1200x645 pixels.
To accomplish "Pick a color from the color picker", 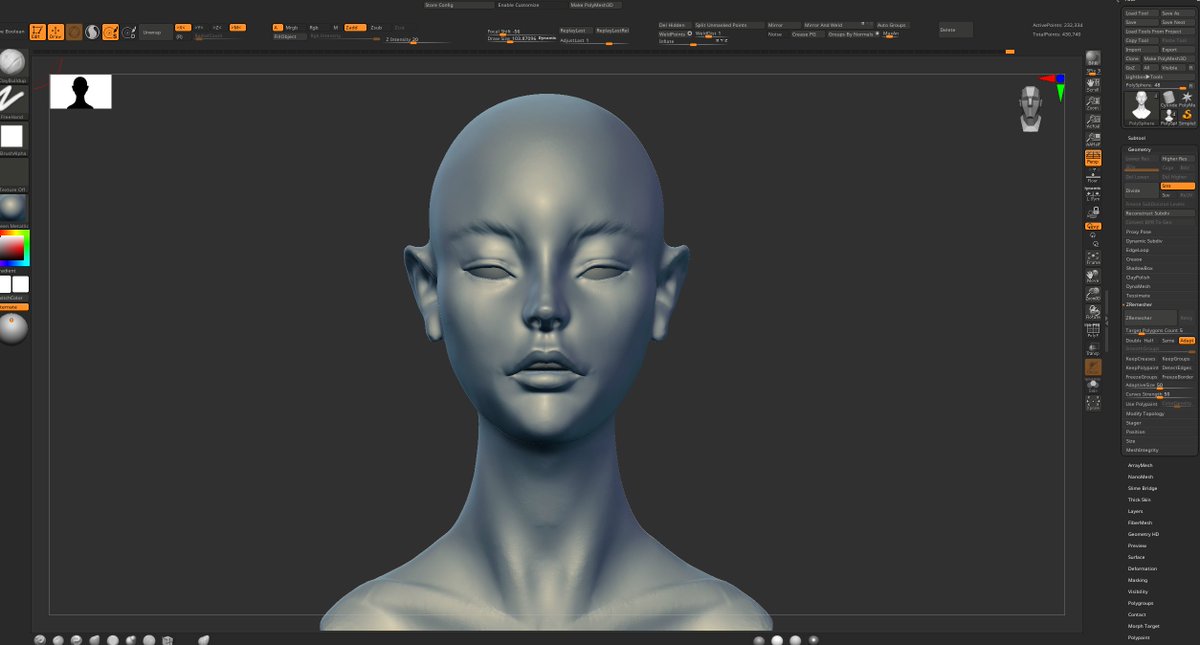I will [12, 248].
